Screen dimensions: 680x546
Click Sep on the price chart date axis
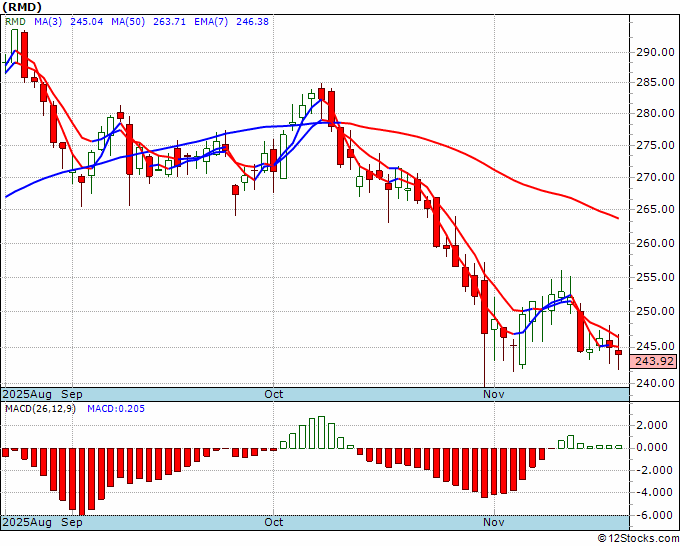pos(72,394)
